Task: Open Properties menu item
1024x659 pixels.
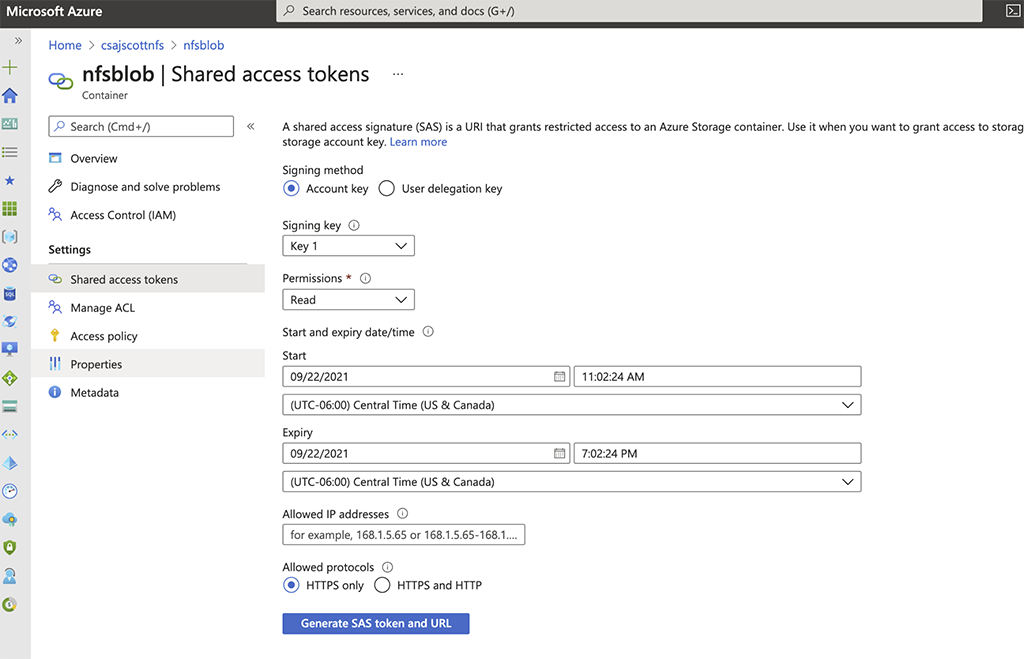Action: coord(148,364)
